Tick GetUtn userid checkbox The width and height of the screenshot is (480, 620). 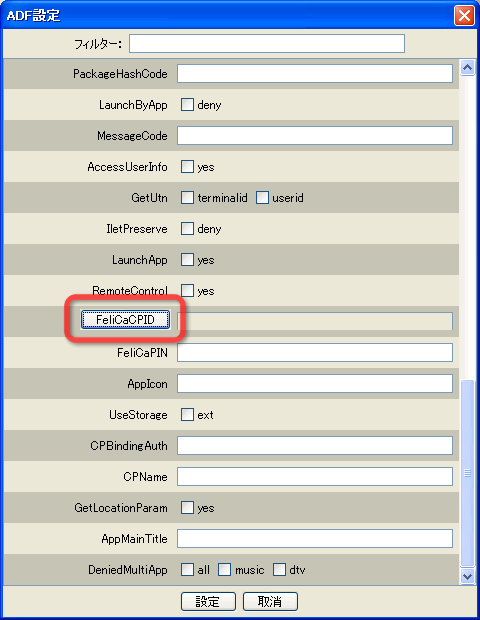(262, 197)
